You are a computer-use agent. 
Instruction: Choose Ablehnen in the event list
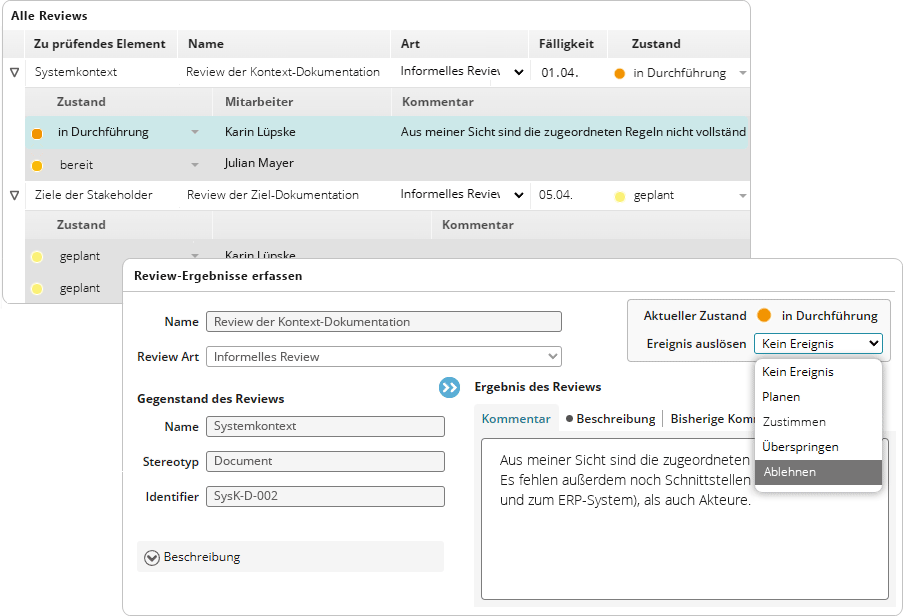[818, 472]
